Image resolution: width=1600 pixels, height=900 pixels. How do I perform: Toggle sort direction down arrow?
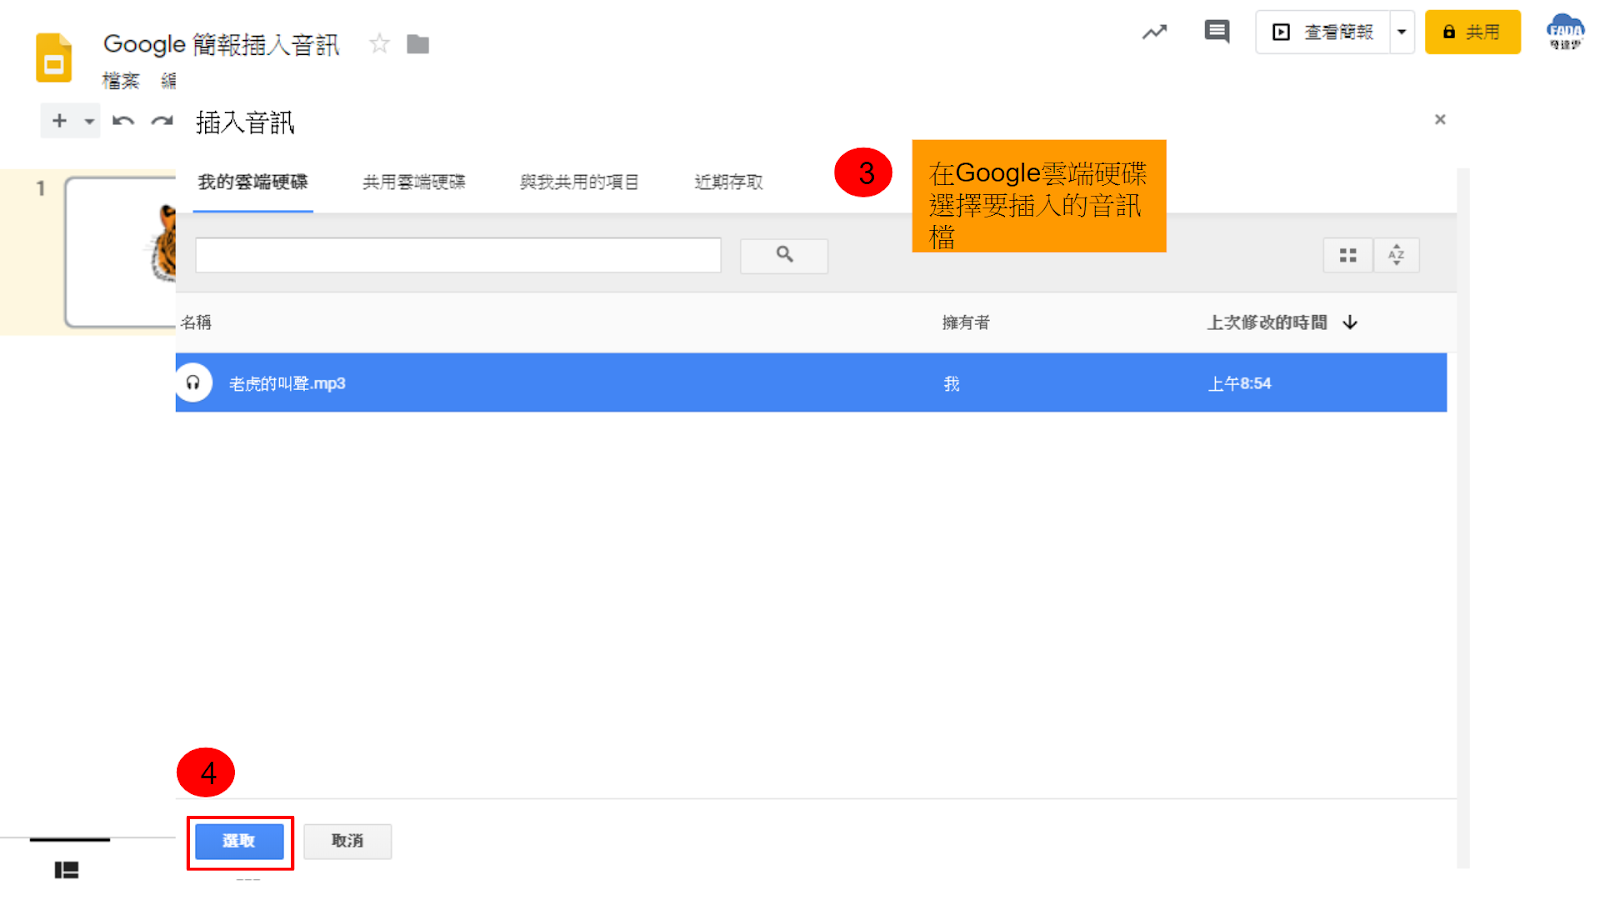[1350, 322]
